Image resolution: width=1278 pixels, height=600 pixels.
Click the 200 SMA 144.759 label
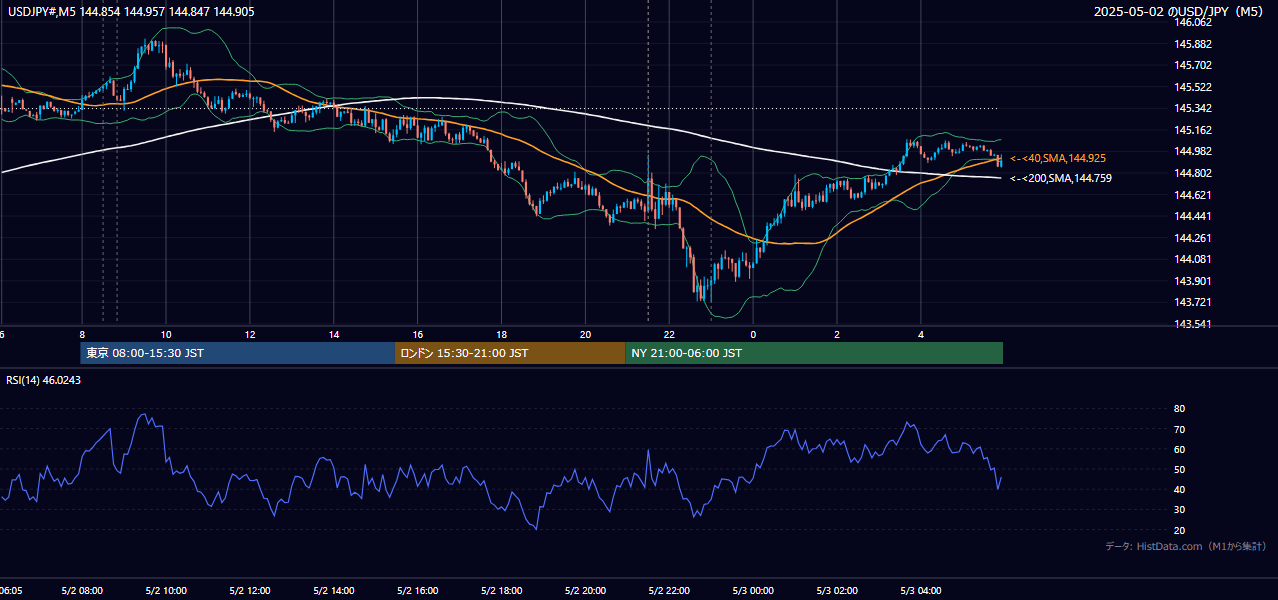tap(1061, 178)
